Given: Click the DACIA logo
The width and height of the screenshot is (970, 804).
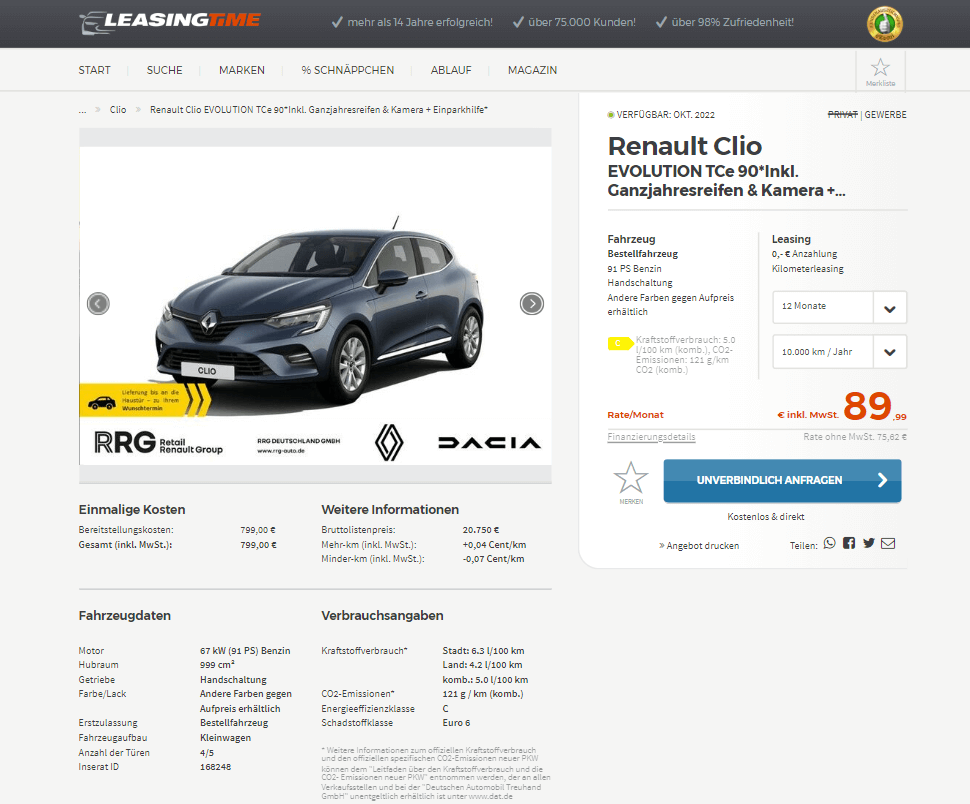Looking at the screenshot, I should tap(489, 442).
